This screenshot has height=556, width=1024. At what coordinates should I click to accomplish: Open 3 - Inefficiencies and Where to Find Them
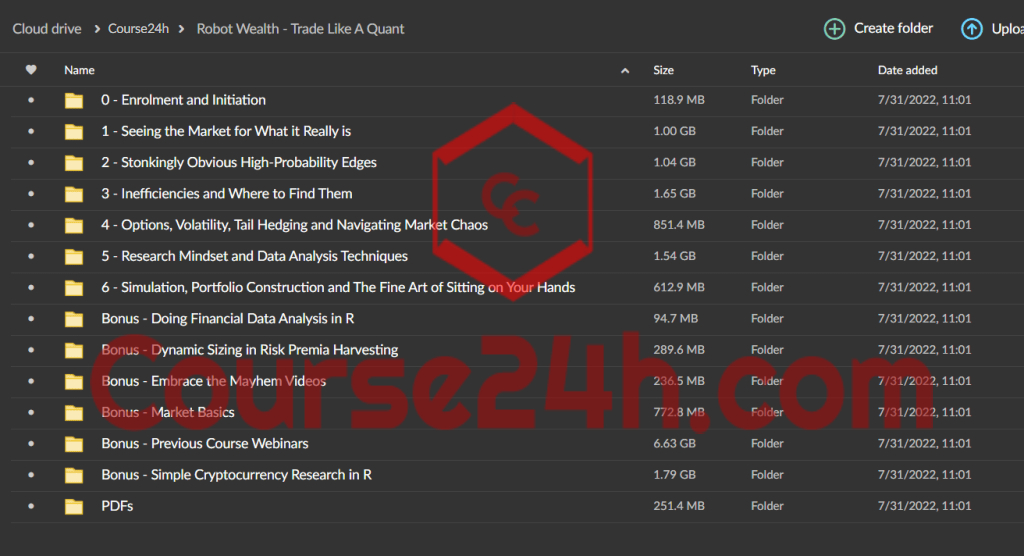(227, 193)
